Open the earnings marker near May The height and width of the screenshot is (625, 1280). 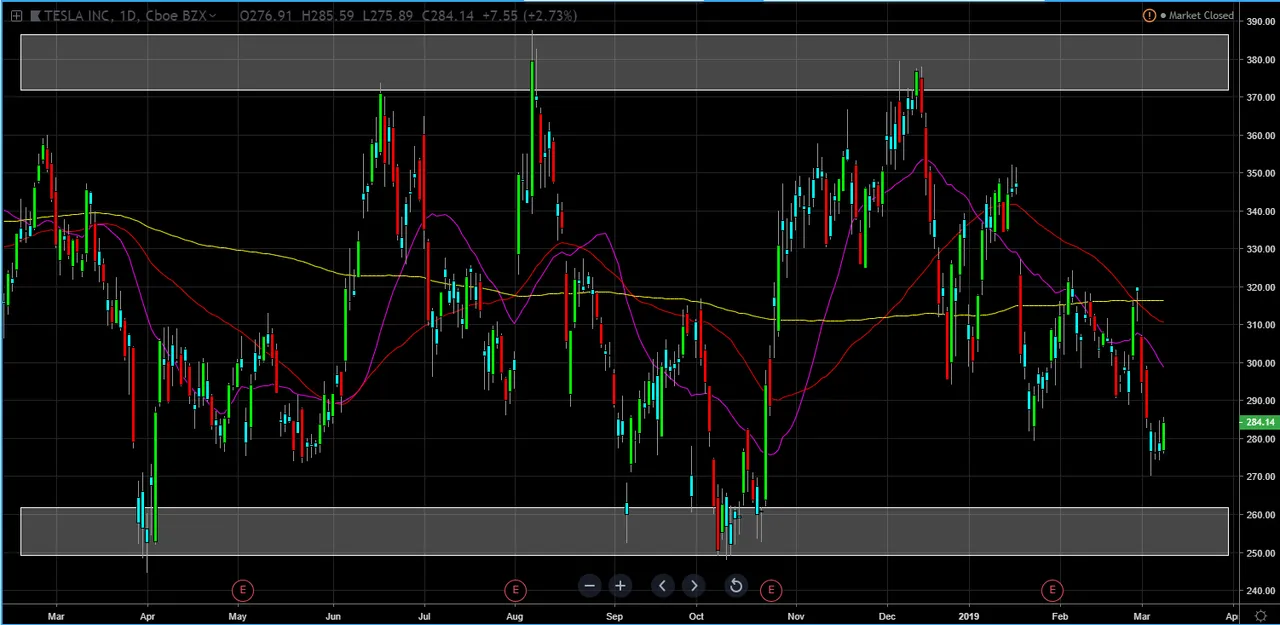click(x=242, y=590)
